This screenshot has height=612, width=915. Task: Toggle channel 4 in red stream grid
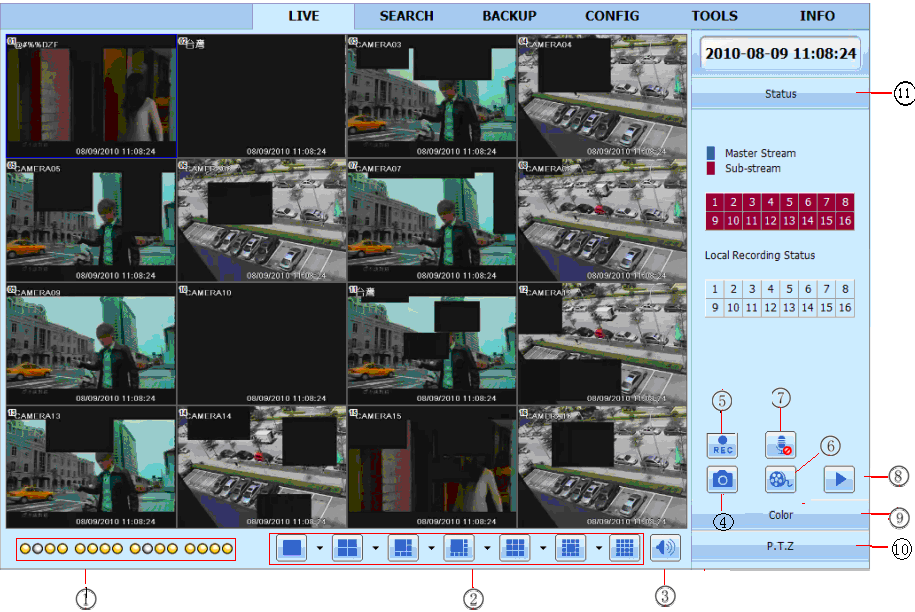770,202
